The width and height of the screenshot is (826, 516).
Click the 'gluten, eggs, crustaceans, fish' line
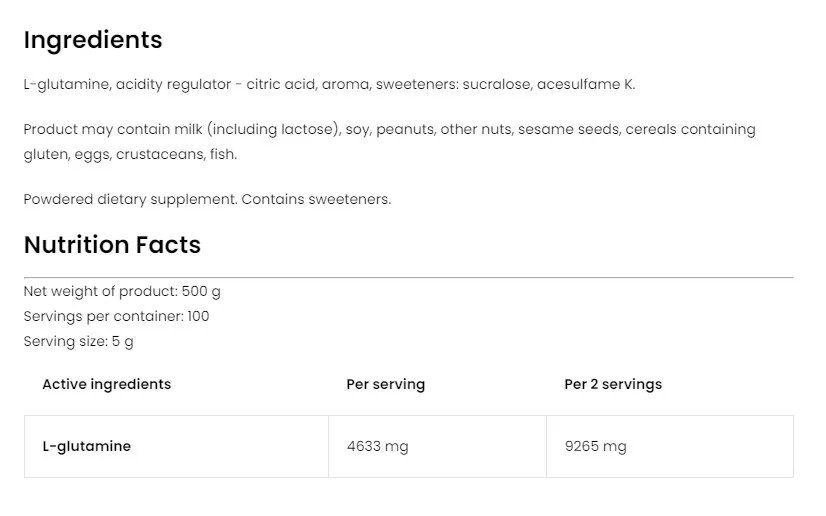[130, 155]
